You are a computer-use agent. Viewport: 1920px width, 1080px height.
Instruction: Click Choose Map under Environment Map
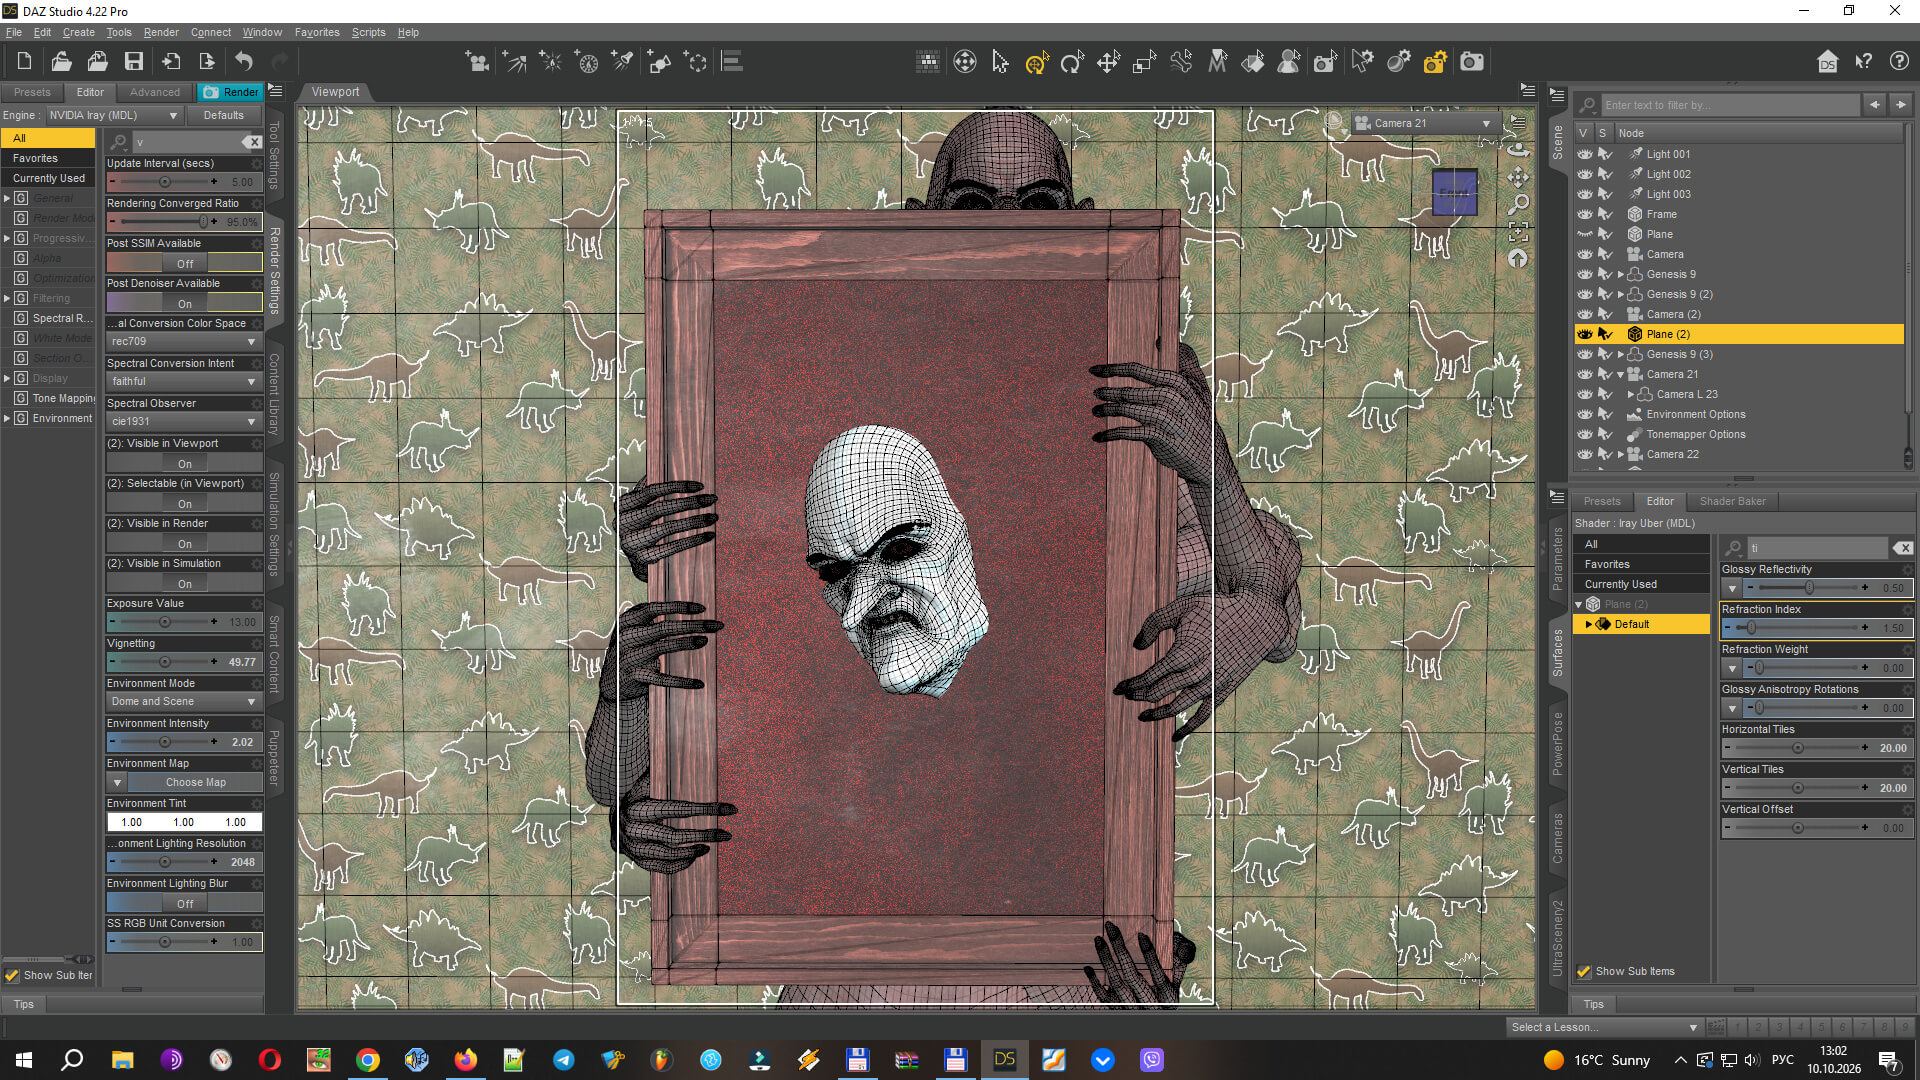[195, 782]
